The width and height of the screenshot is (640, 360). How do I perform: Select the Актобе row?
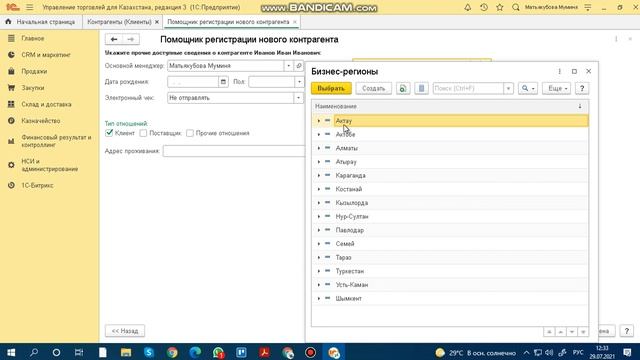pyautogui.click(x=450, y=134)
